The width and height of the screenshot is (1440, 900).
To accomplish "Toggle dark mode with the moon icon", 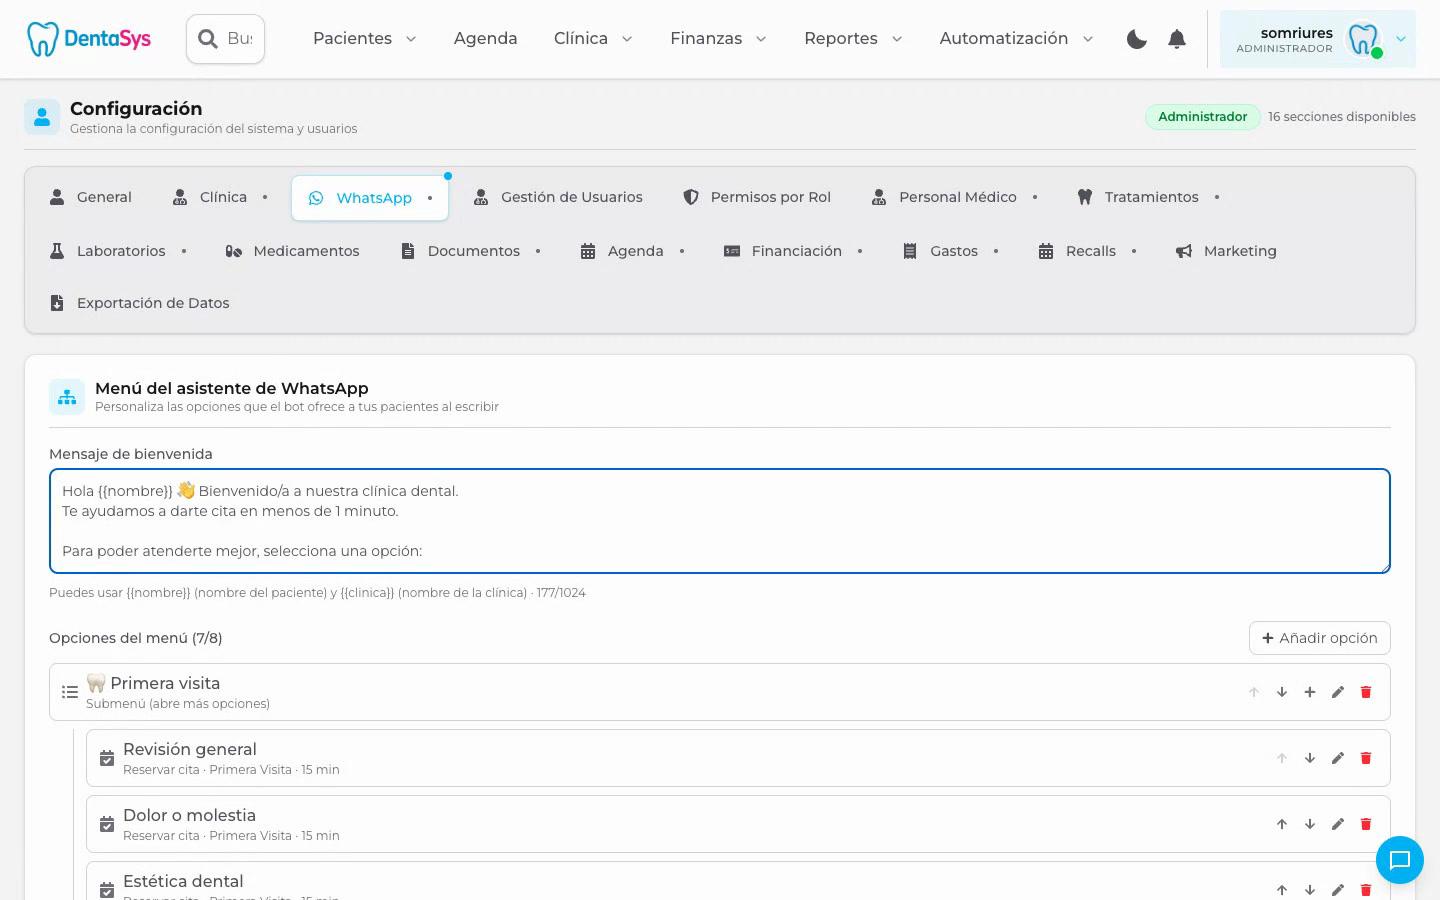I will pyautogui.click(x=1137, y=39).
